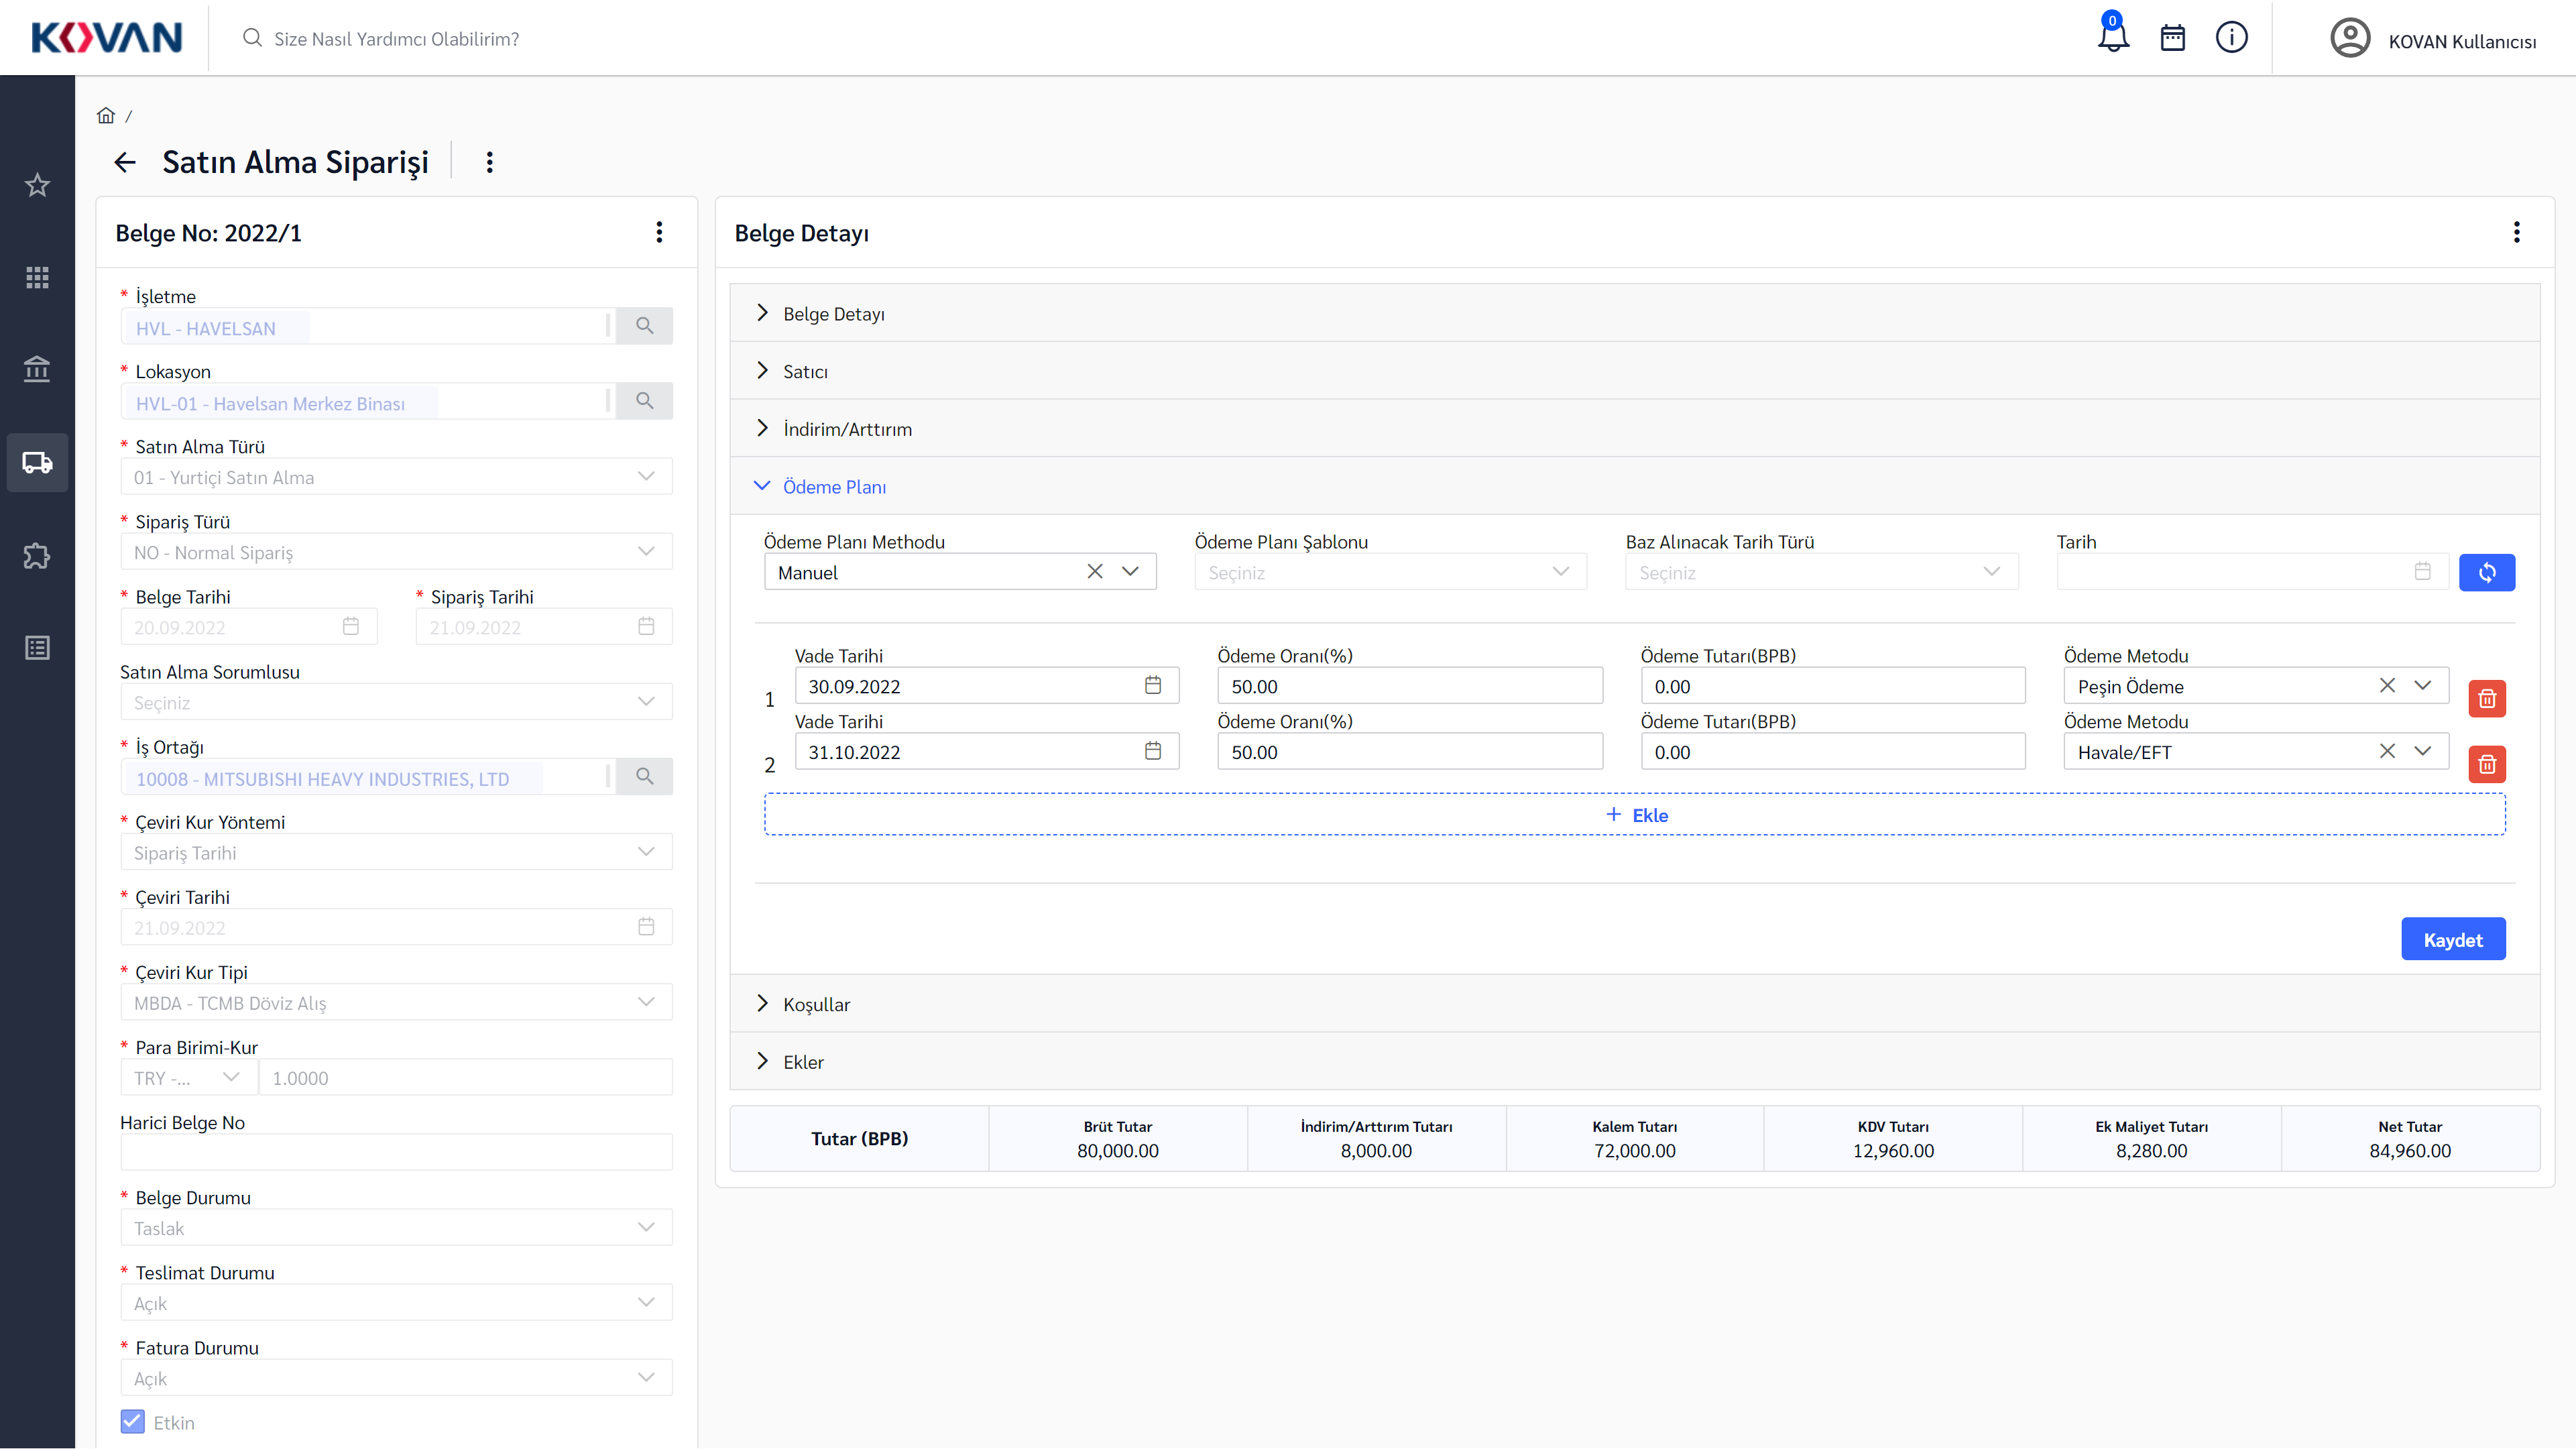Clear the Manuel payment plan method
The image size is (2576, 1449).
(1095, 571)
